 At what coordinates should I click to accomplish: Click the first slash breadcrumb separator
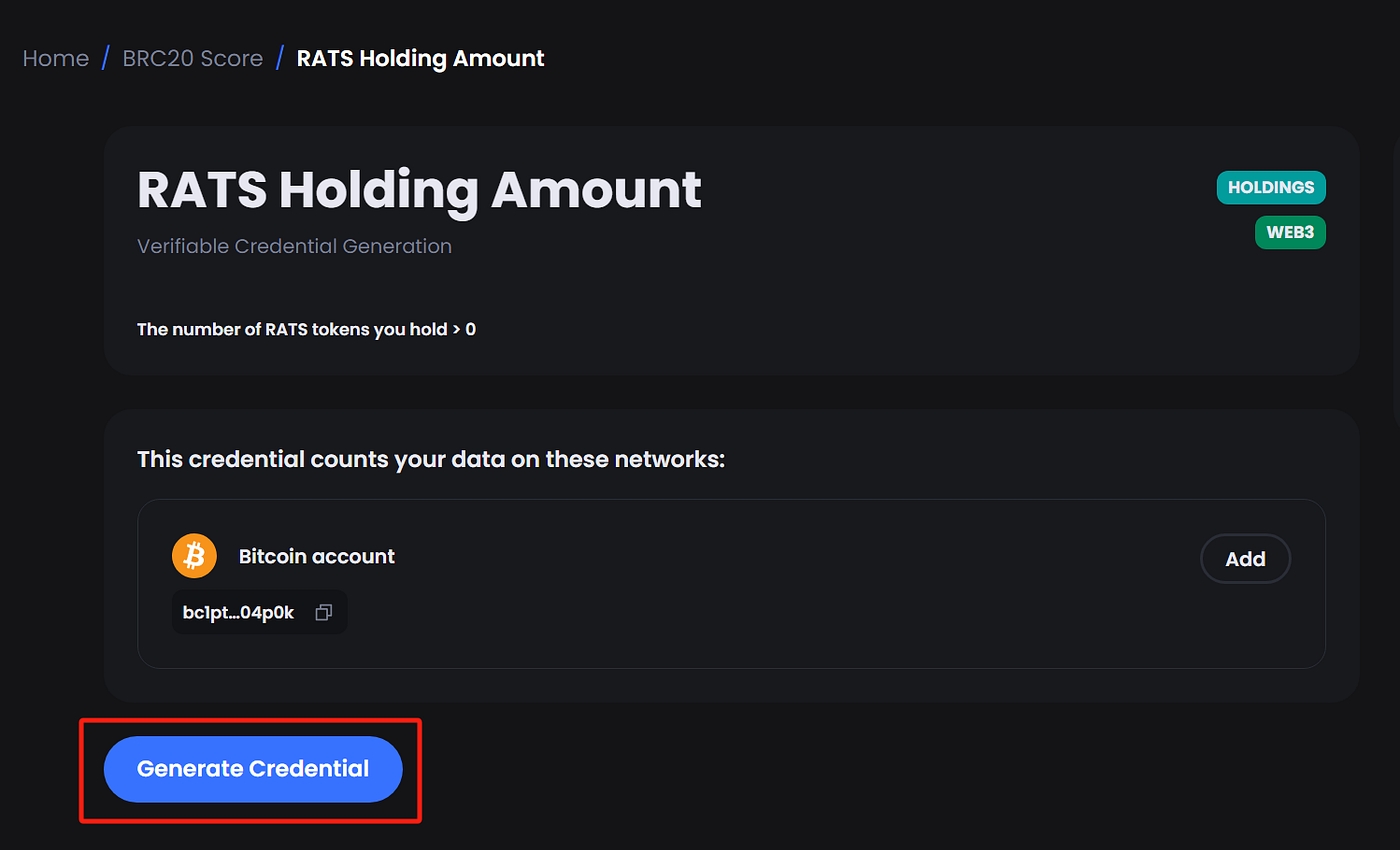(x=106, y=58)
